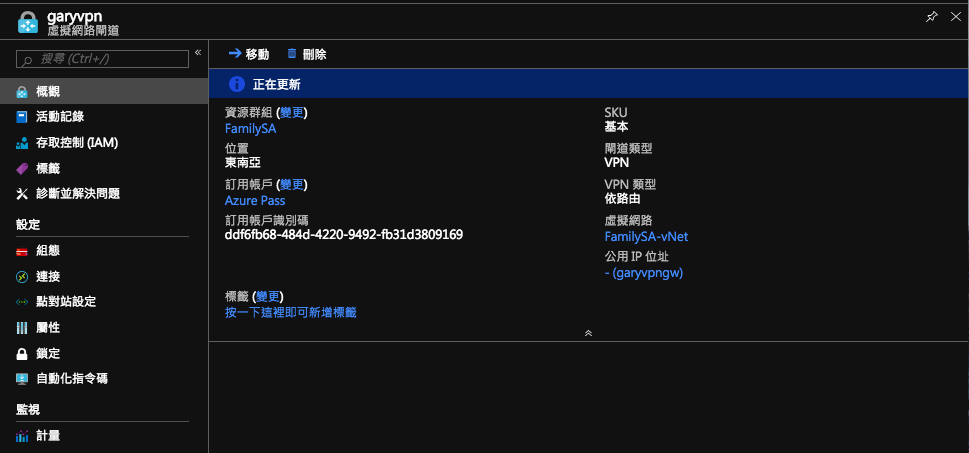Collapse the sidebar with the double chevron
Screen dimensions: 969x453
click(x=198, y=53)
